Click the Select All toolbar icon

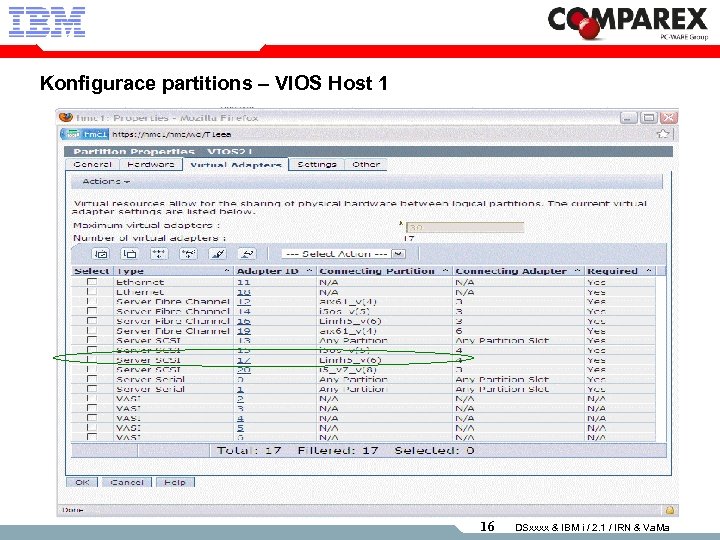pyautogui.click(x=101, y=253)
